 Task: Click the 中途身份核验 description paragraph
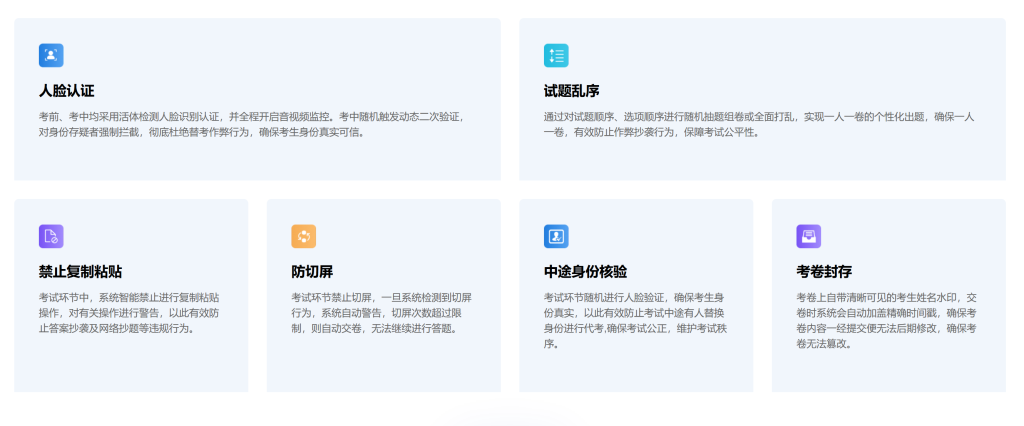(x=634, y=320)
